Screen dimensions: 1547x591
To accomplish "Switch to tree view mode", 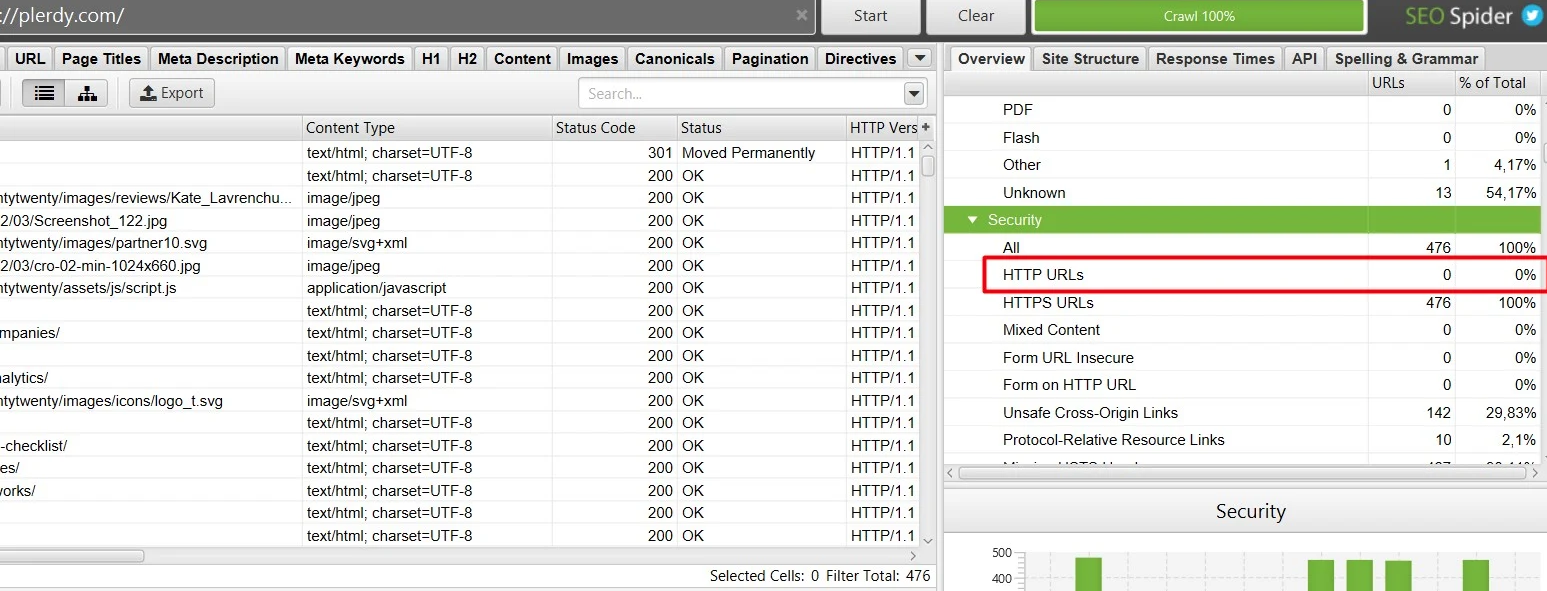I will 87,92.
